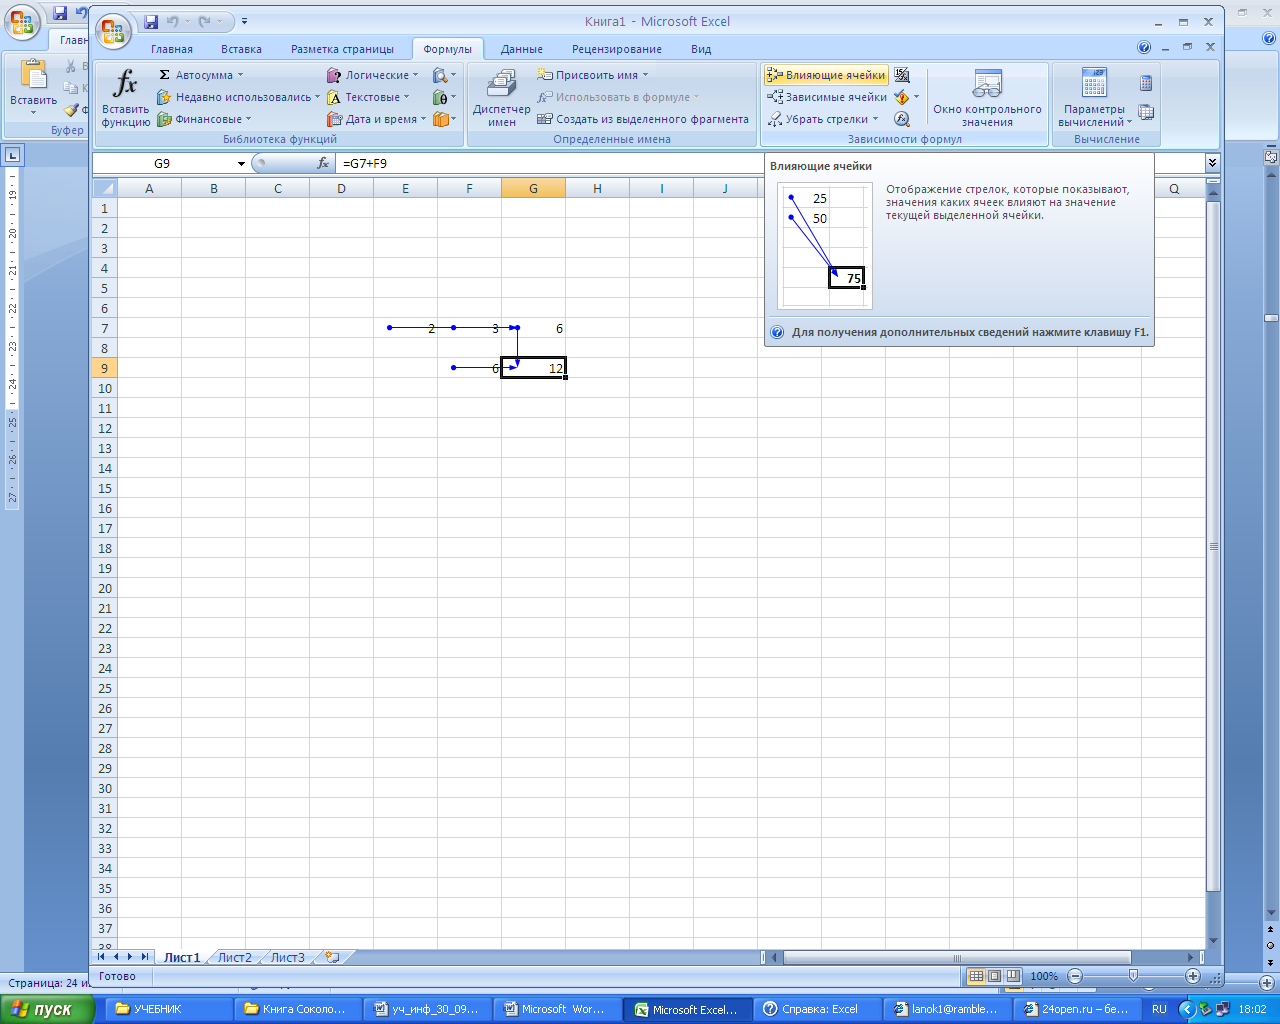This screenshot has height=1024, width=1280.
Task: Click the Insert Function fx button in ribbon
Action: (125, 98)
